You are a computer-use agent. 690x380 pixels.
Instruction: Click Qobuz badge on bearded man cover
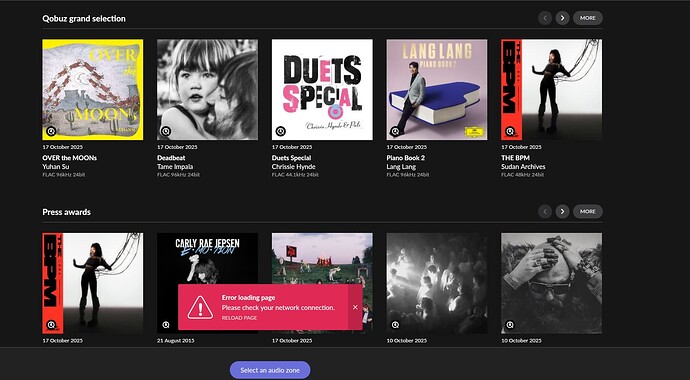click(x=510, y=325)
